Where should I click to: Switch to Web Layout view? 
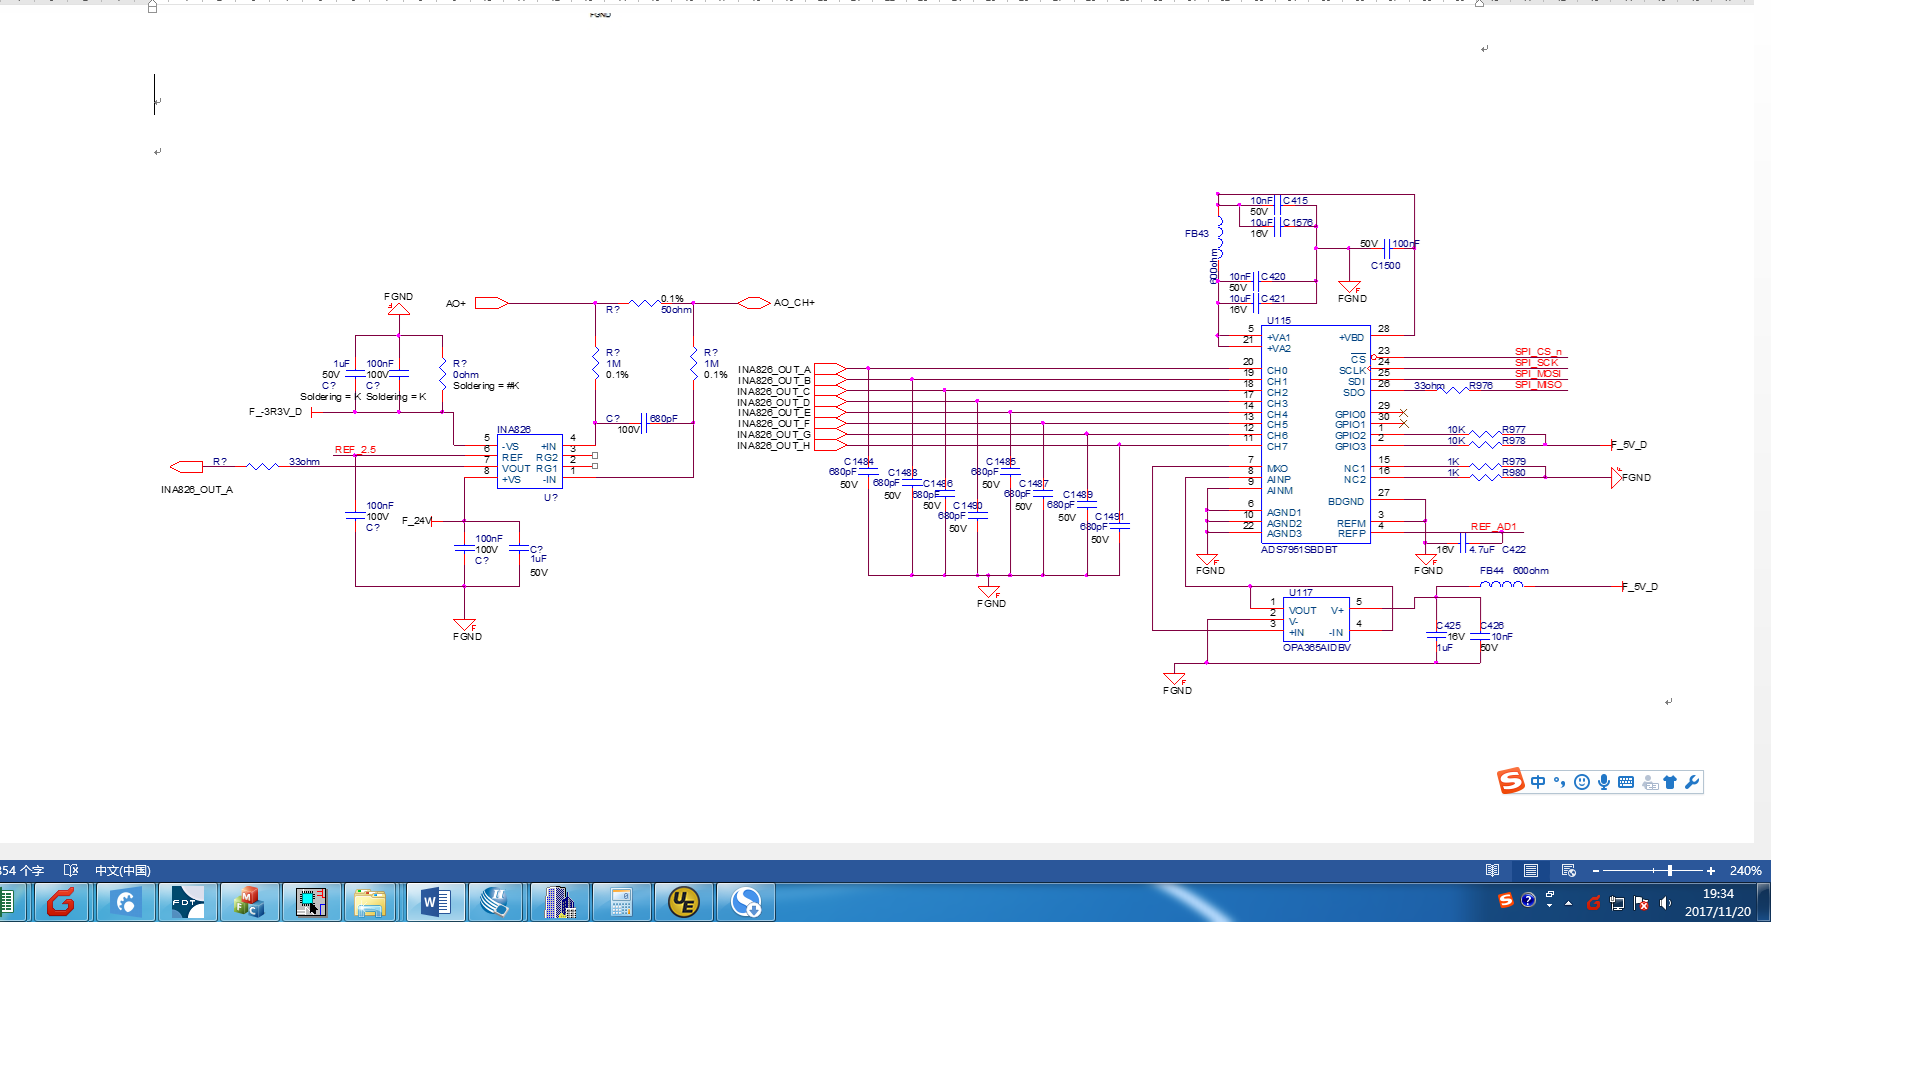click(x=1568, y=870)
